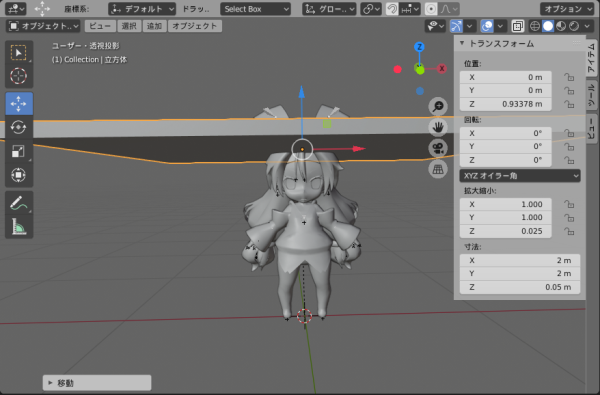Click the camera view icon
This screenshot has width=600, height=395.
pyautogui.click(x=438, y=149)
